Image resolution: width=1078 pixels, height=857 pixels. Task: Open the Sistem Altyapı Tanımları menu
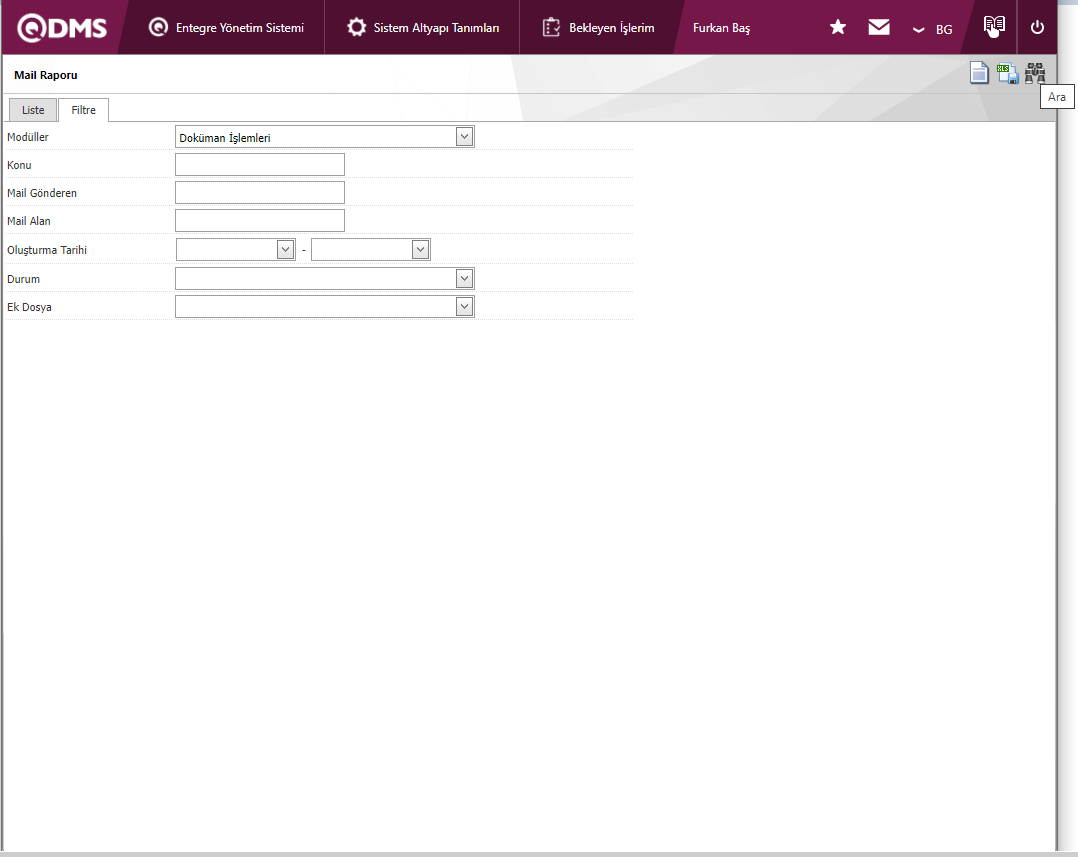pos(423,27)
